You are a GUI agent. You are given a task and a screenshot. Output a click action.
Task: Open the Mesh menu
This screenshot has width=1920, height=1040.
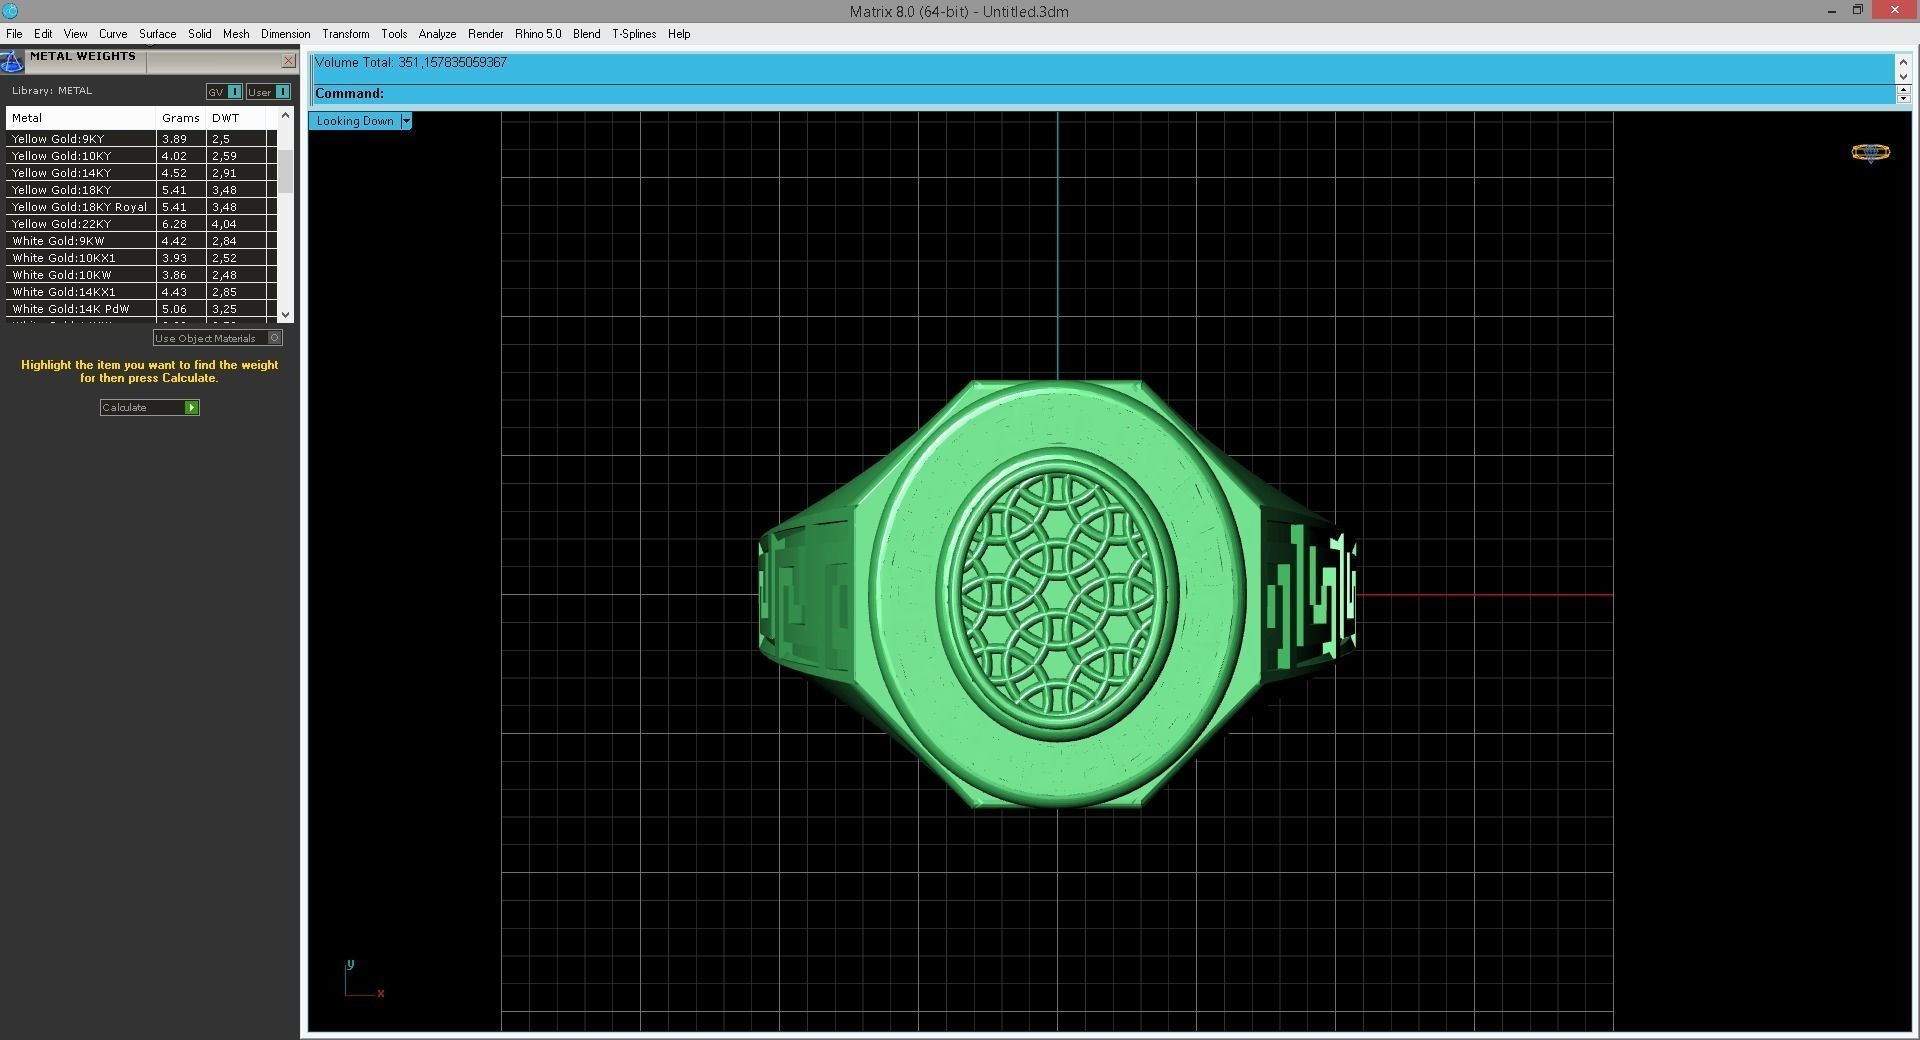coord(236,34)
